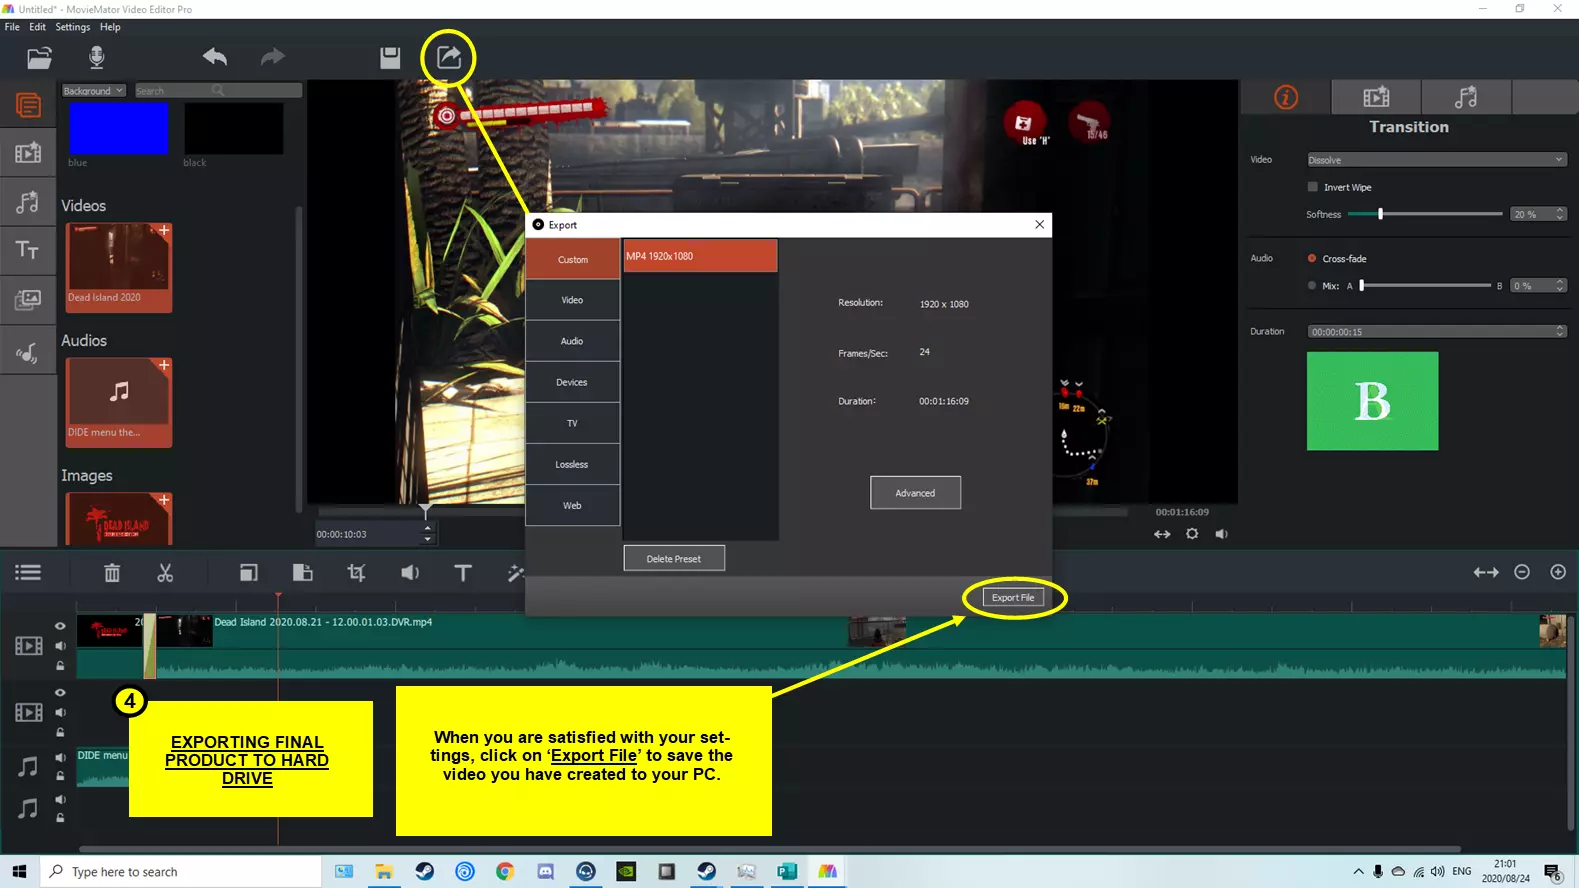The width and height of the screenshot is (1579, 888).
Task: Click the microphone record voiceover icon
Action: point(96,57)
